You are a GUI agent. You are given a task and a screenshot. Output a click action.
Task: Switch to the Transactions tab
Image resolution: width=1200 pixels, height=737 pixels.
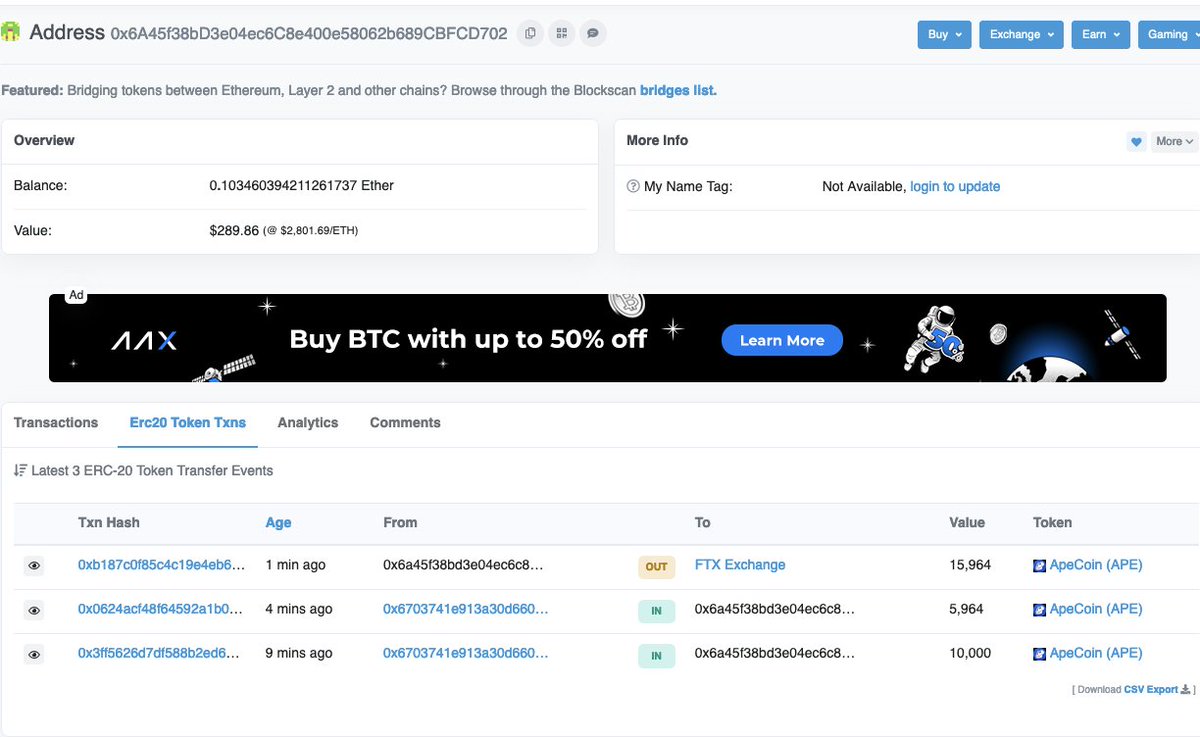coord(56,423)
